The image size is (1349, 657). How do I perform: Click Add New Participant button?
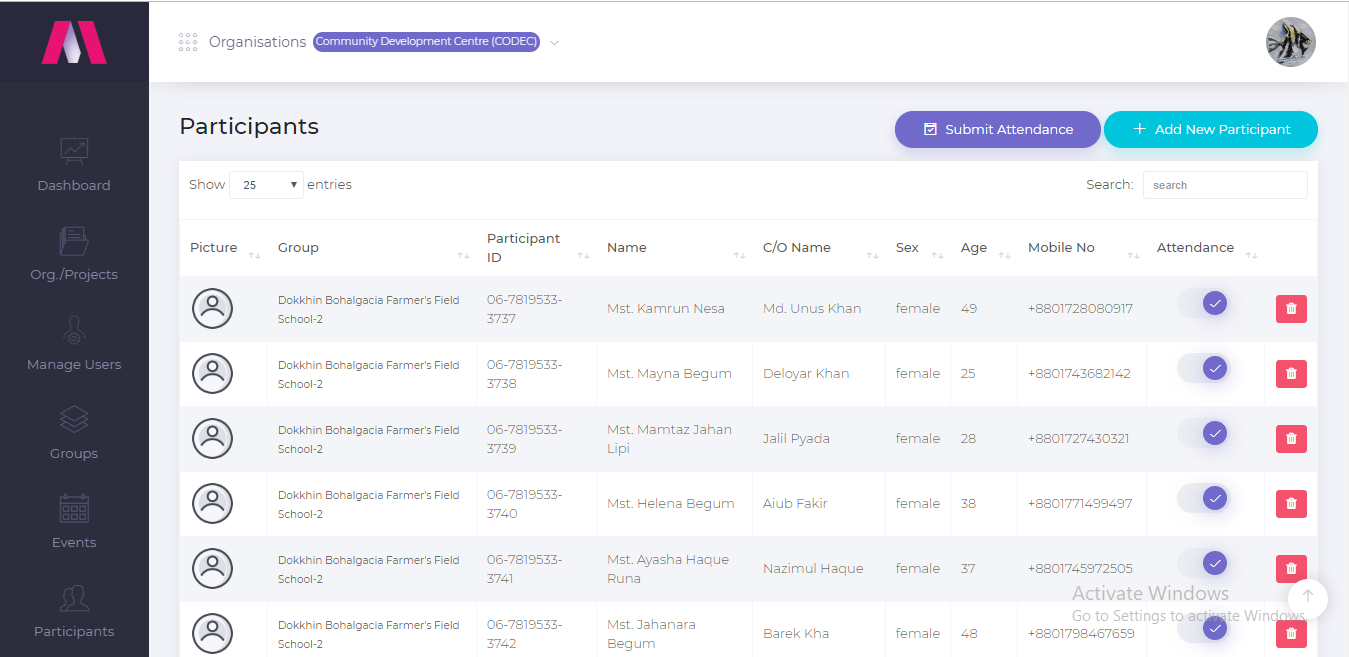[1210, 129]
